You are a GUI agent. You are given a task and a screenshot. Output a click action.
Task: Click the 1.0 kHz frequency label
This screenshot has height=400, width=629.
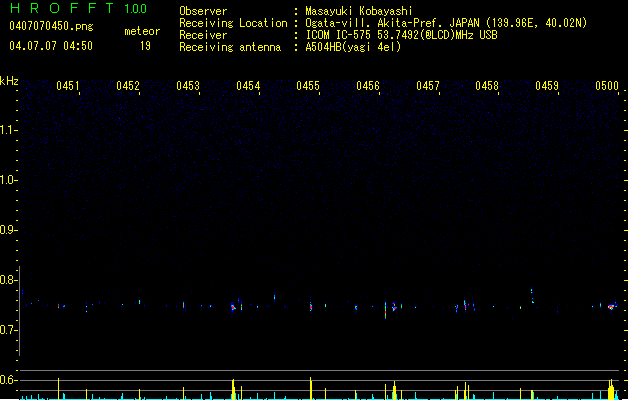coord(7,180)
